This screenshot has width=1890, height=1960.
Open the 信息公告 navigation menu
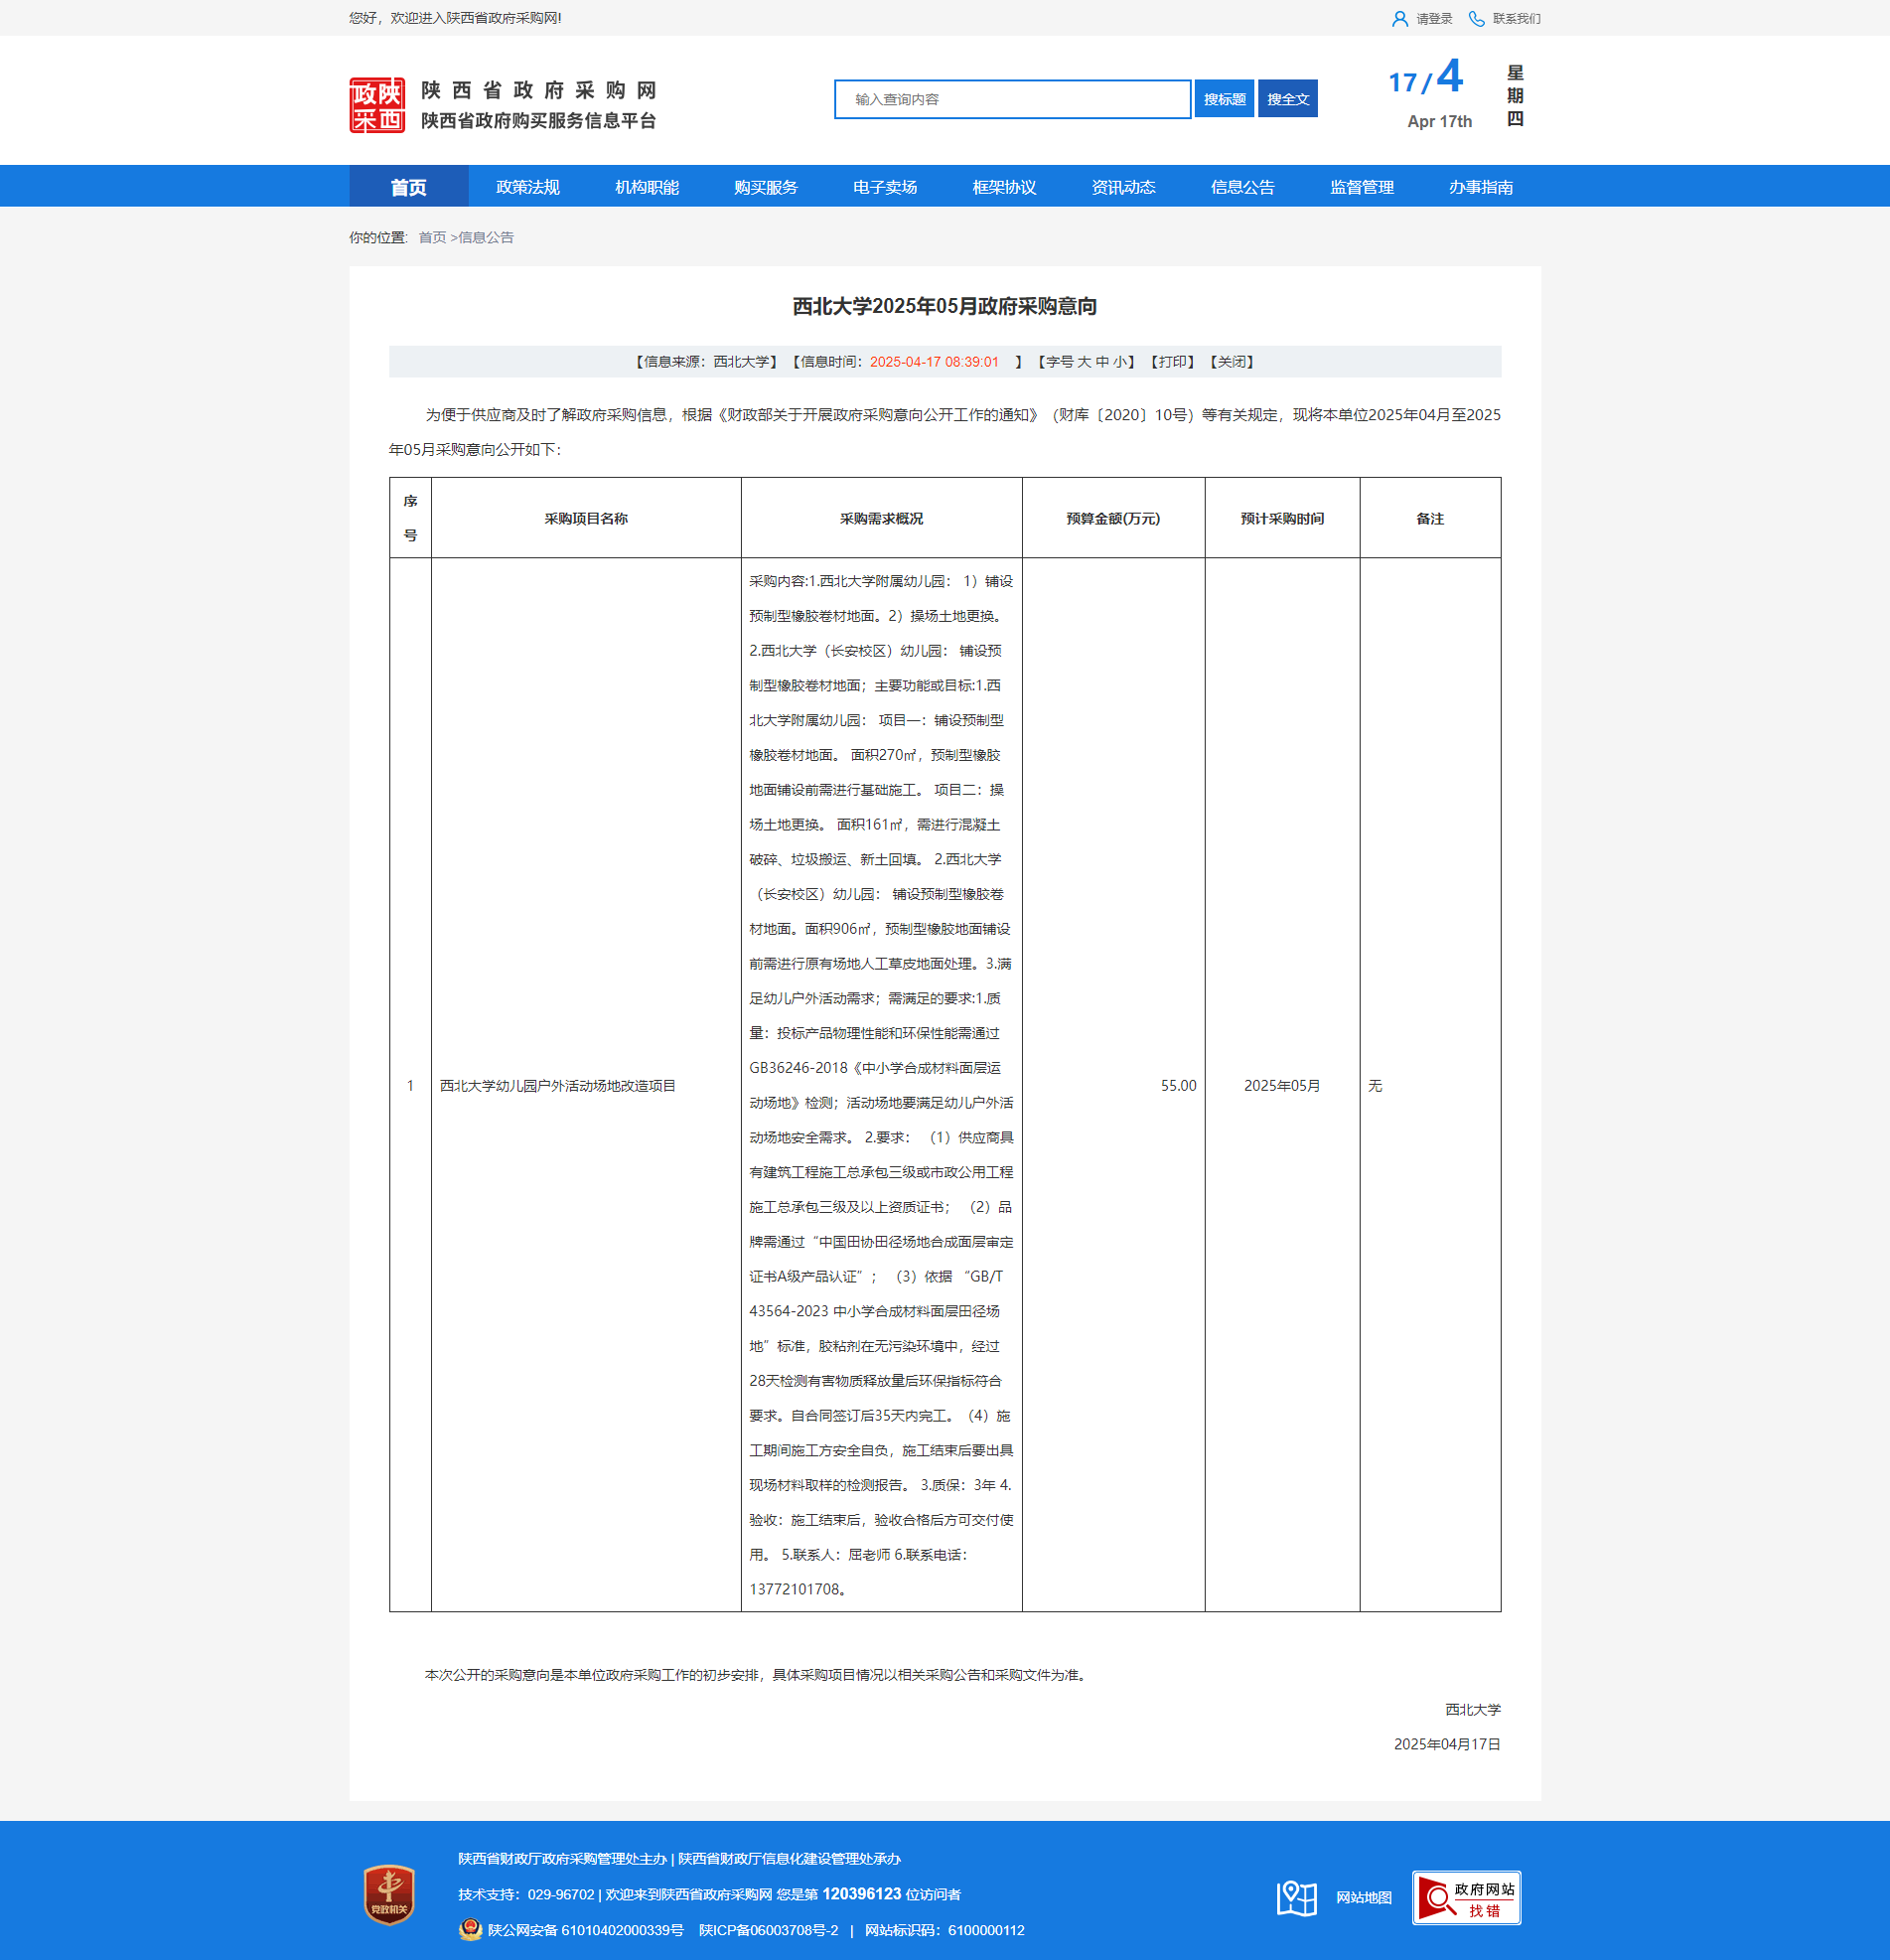[1242, 187]
